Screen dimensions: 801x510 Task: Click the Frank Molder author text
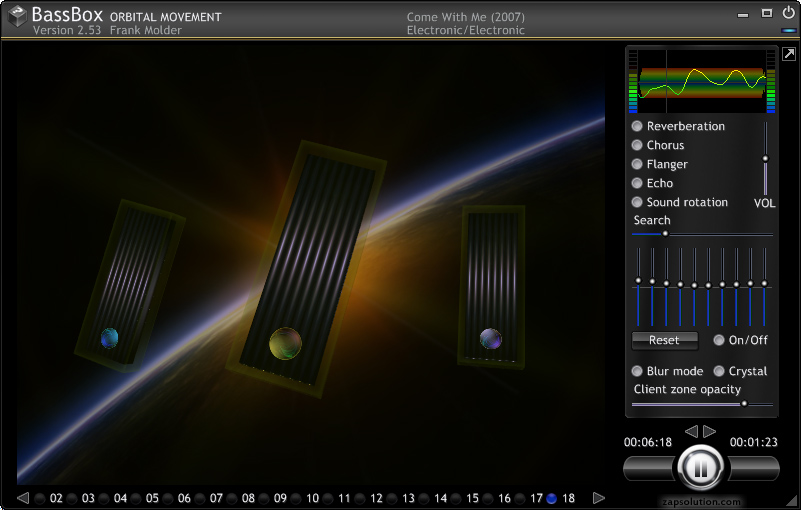[146, 30]
